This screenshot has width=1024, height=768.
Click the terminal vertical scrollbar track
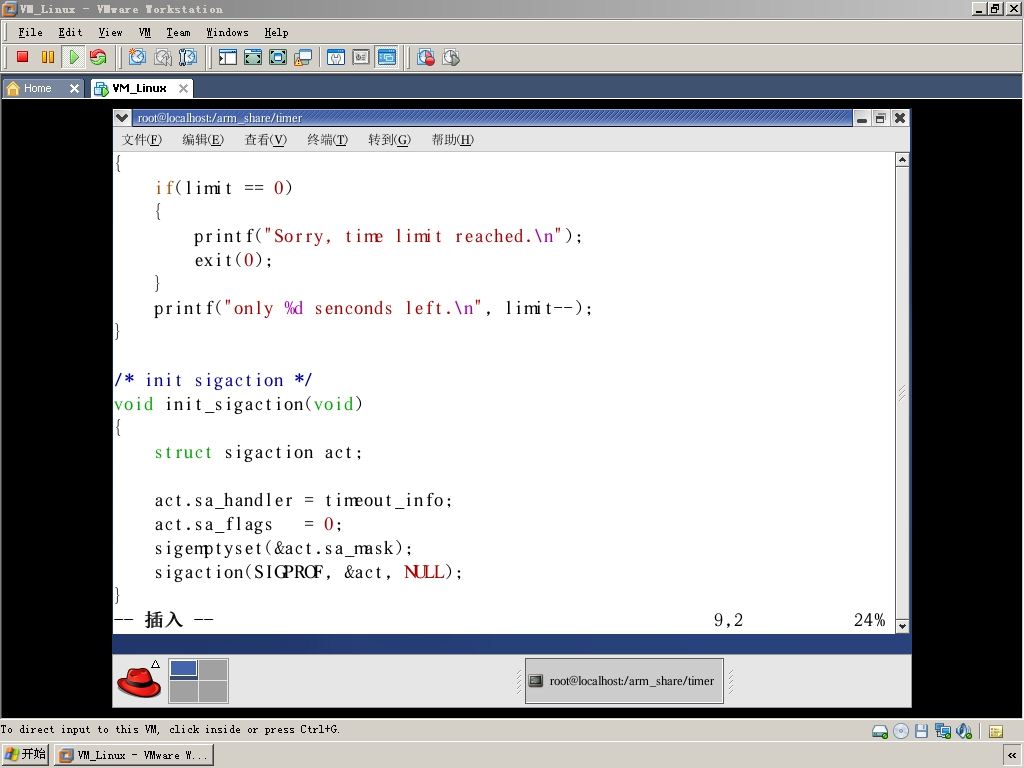click(902, 392)
